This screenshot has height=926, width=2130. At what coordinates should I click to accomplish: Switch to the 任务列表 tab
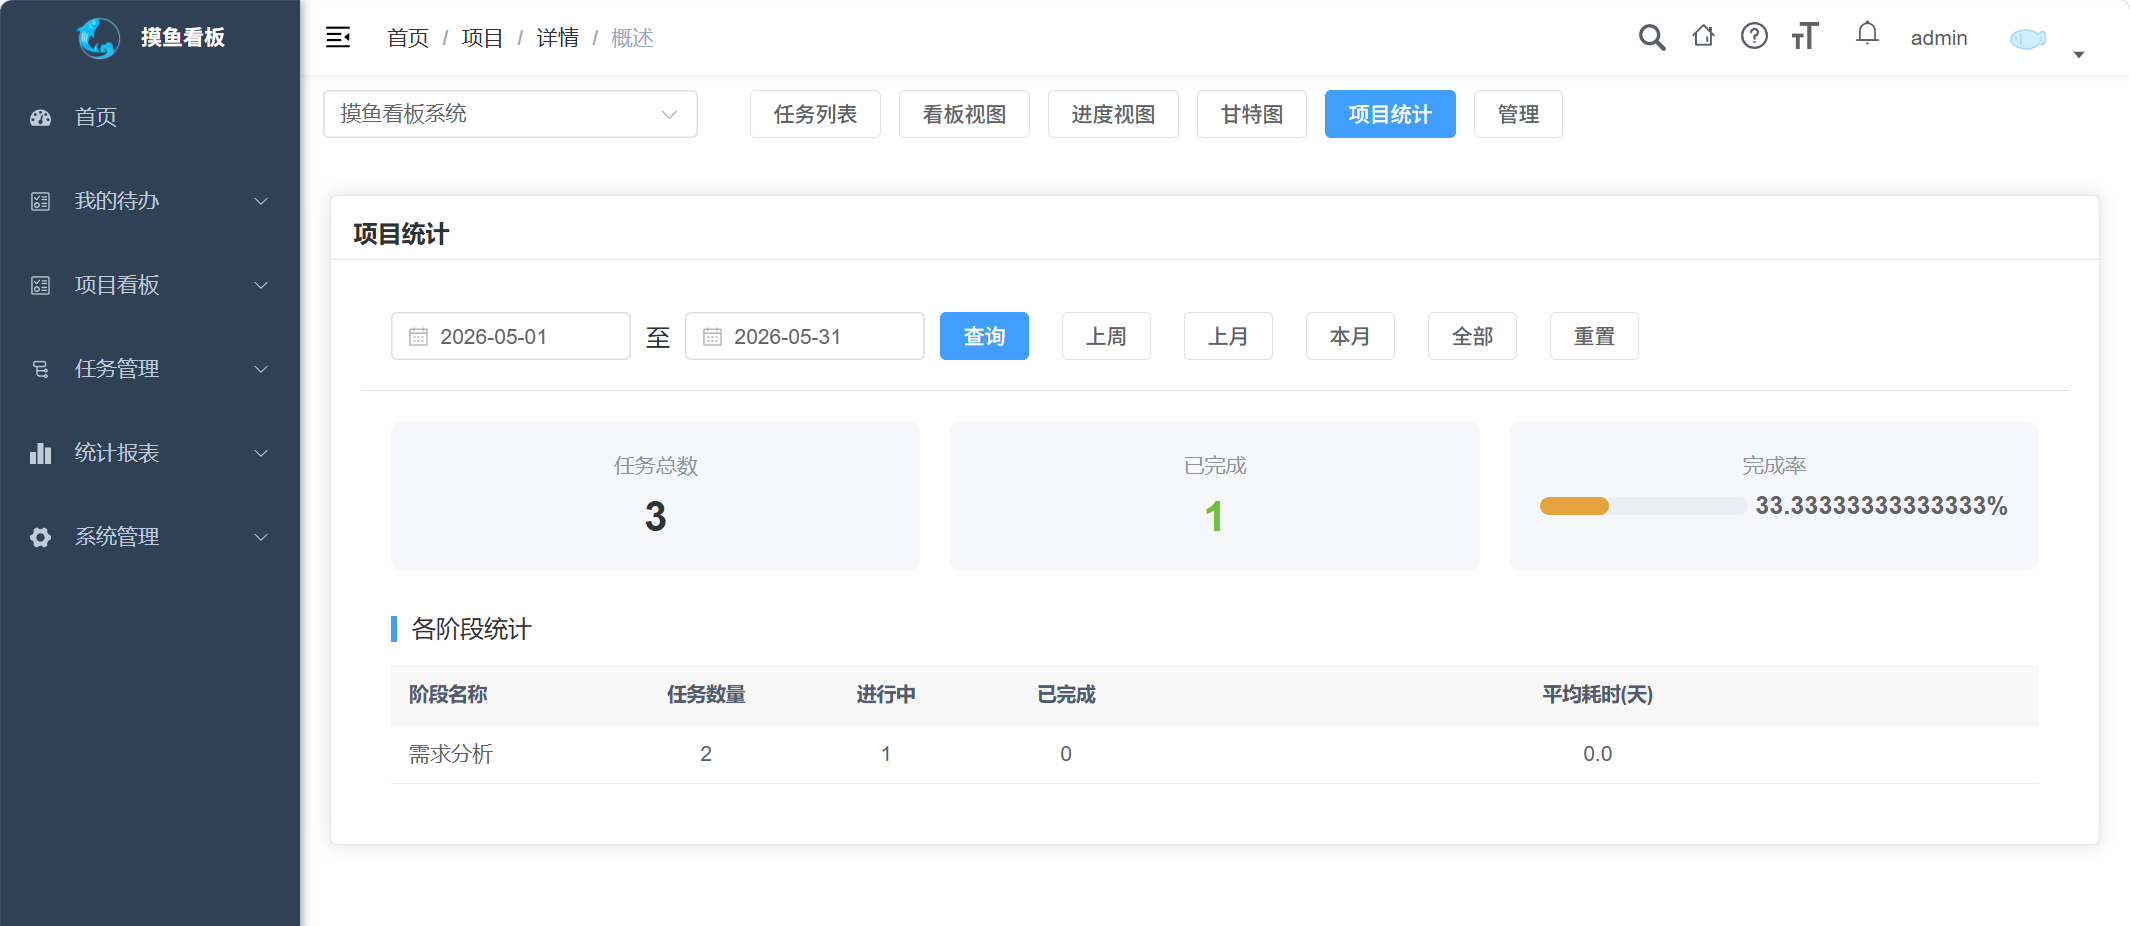tap(815, 114)
